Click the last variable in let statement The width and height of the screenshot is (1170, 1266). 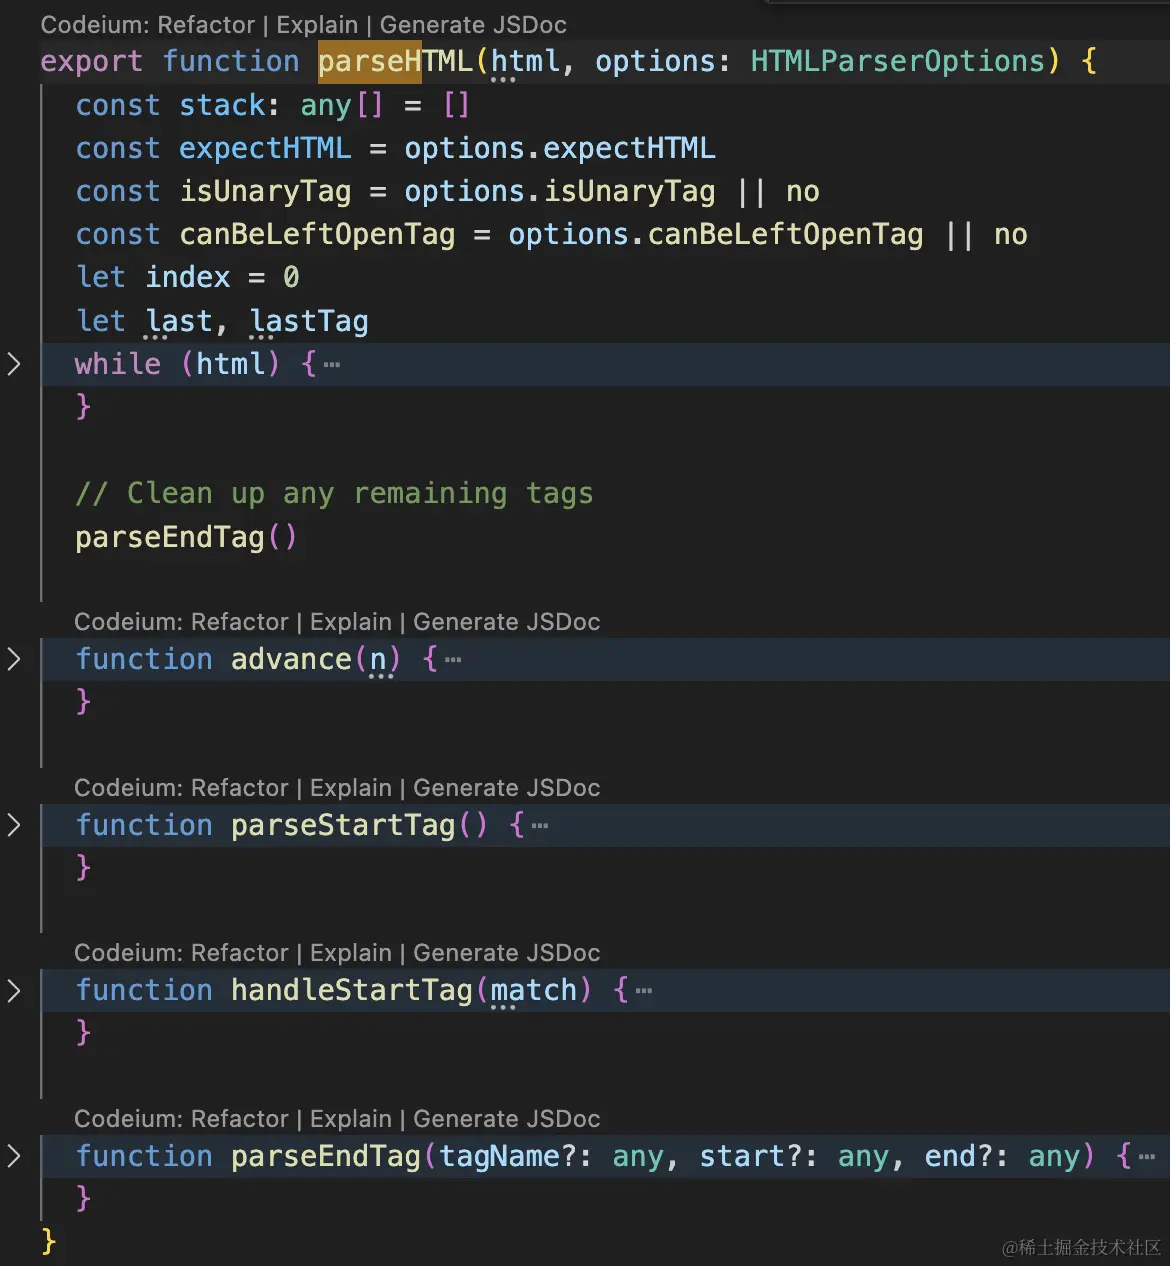tap(179, 321)
